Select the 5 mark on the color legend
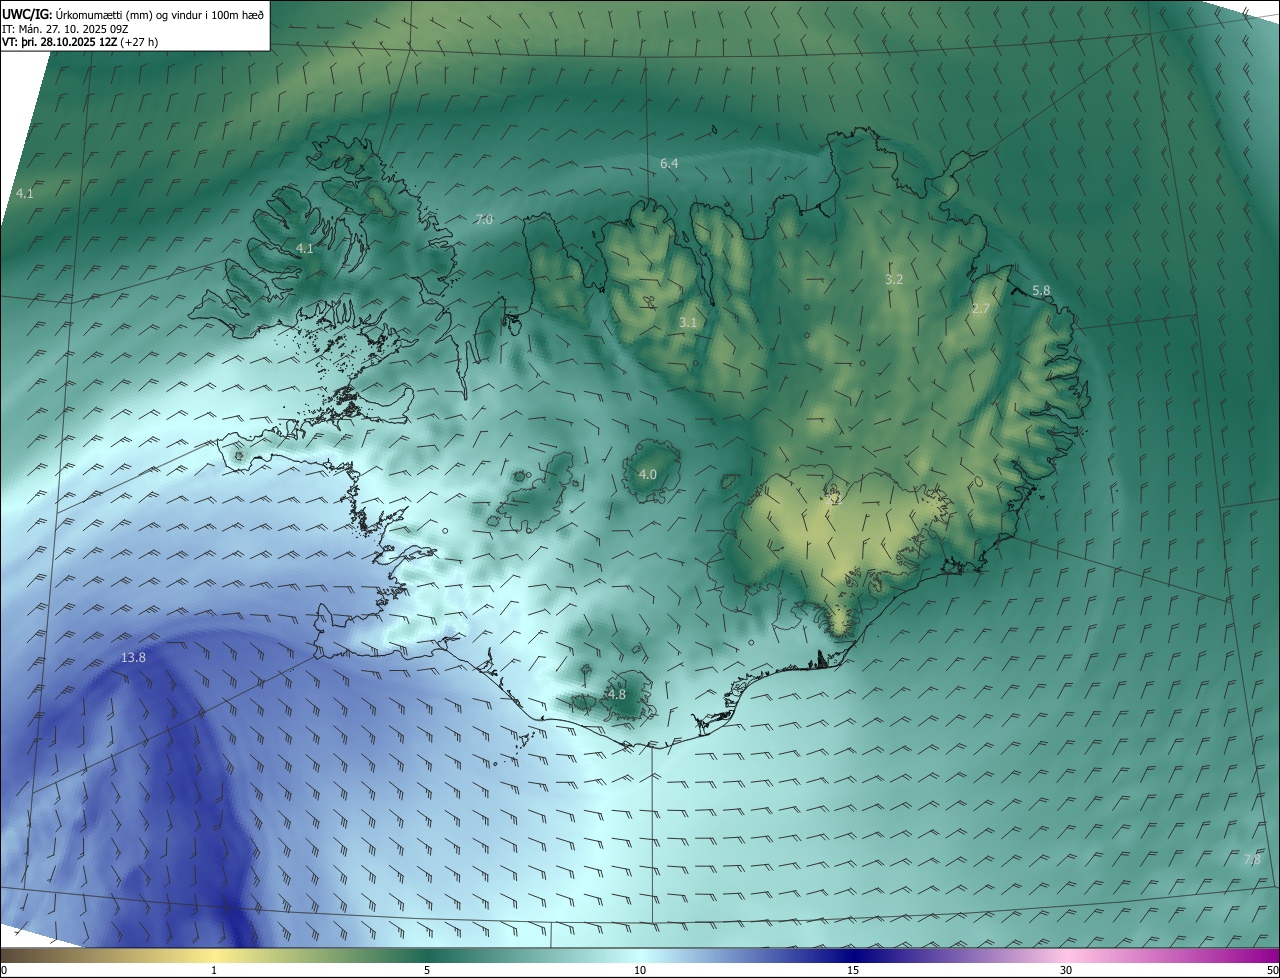 [x=427, y=971]
